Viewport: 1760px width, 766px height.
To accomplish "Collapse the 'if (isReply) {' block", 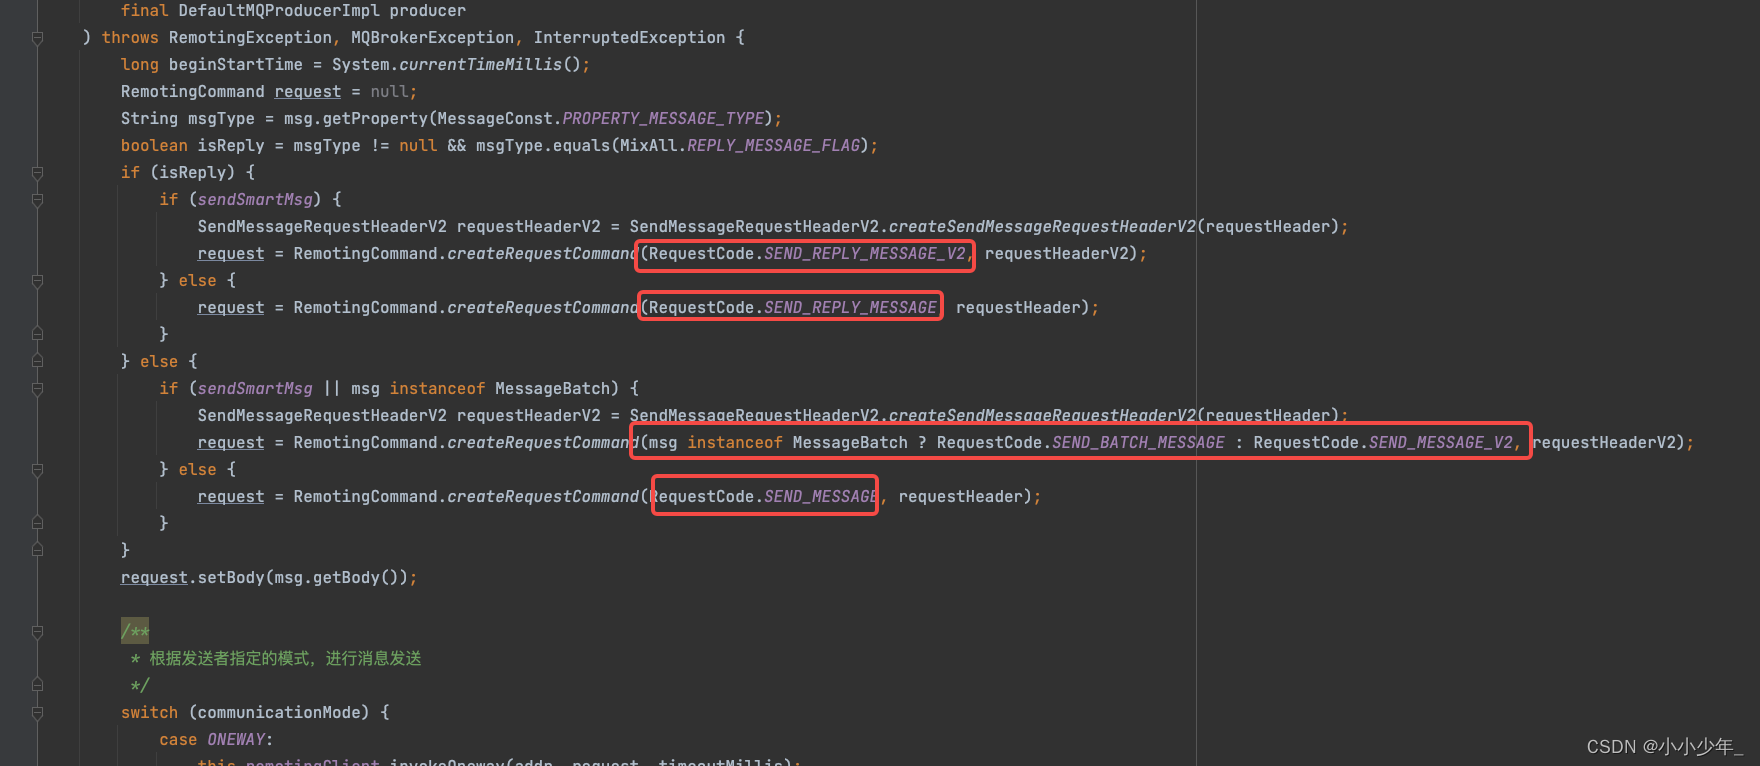I will [37, 173].
